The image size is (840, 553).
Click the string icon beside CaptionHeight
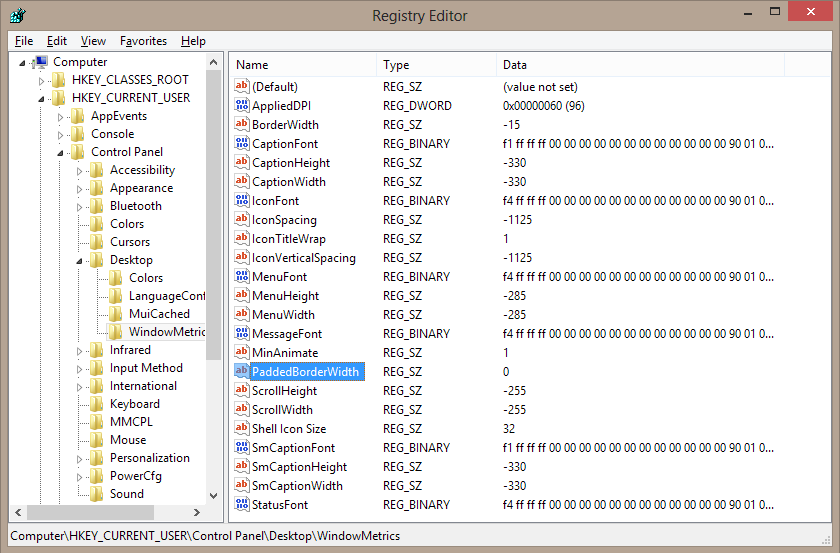(242, 162)
